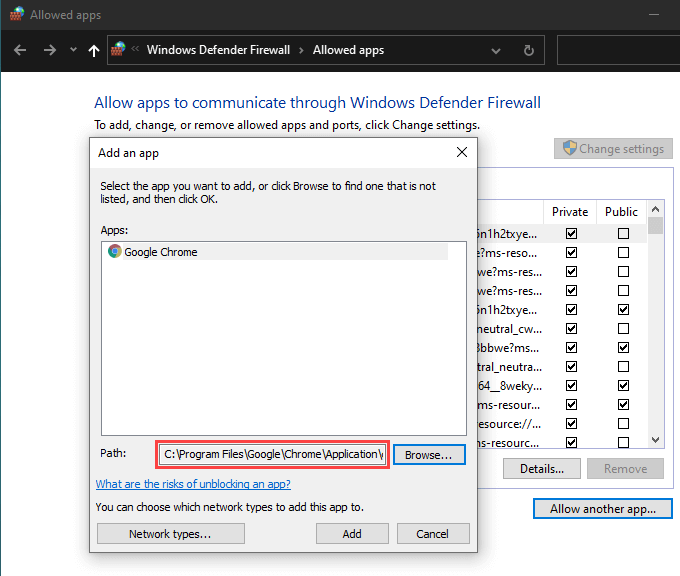
Task: Toggle the second row Public checkbox
Action: 623,252
